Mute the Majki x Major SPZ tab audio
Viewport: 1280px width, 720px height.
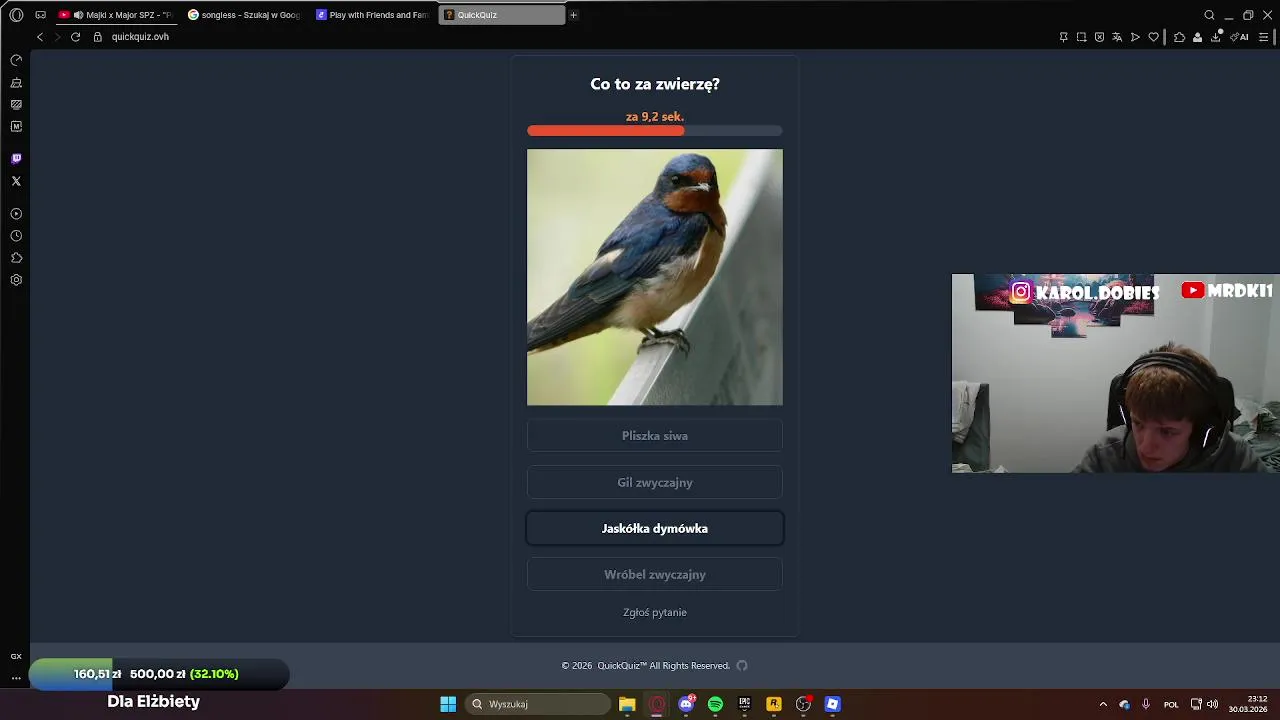[x=78, y=15]
